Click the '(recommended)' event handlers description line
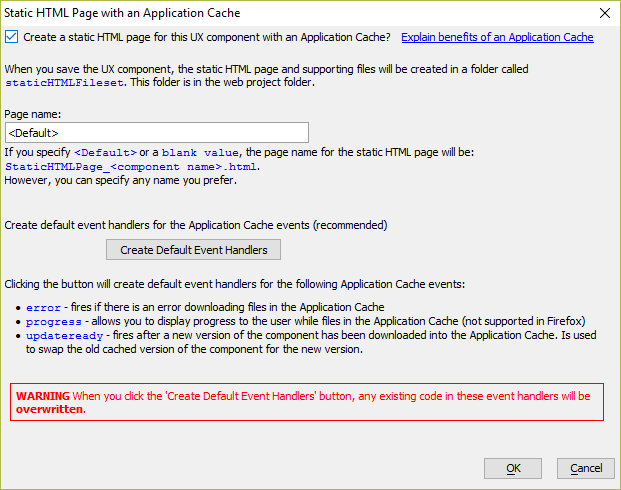This screenshot has height=490, width=621. click(x=196, y=225)
